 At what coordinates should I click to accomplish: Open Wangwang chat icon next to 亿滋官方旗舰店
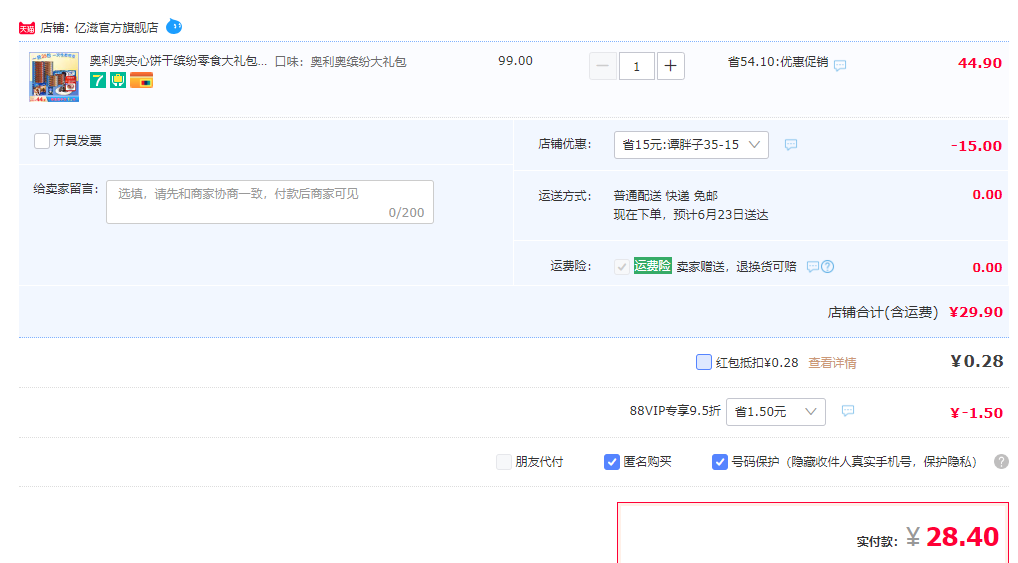tap(174, 27)
